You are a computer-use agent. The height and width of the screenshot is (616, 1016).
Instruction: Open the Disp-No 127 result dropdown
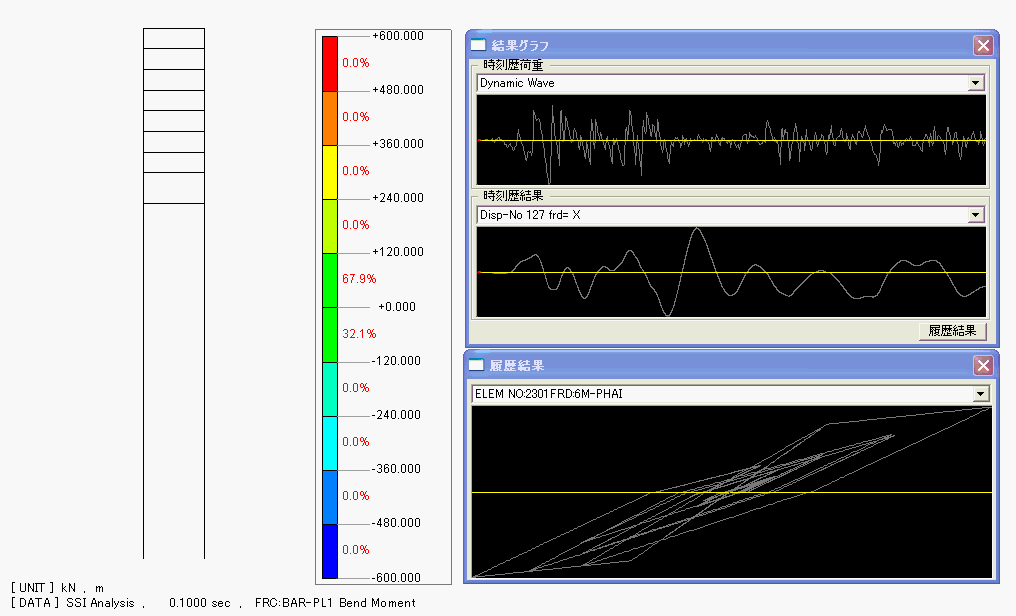[x=975, y=215]
